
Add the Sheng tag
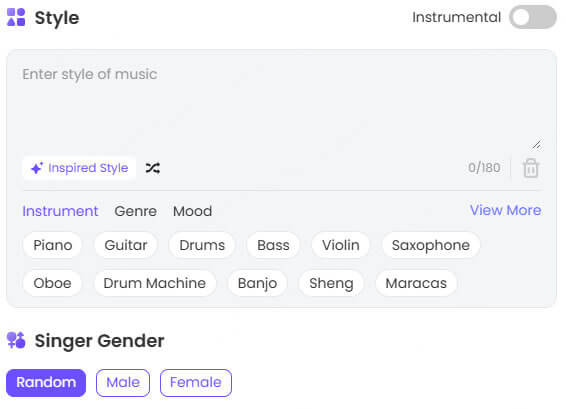pyautogui.click(x=331, y=283)
